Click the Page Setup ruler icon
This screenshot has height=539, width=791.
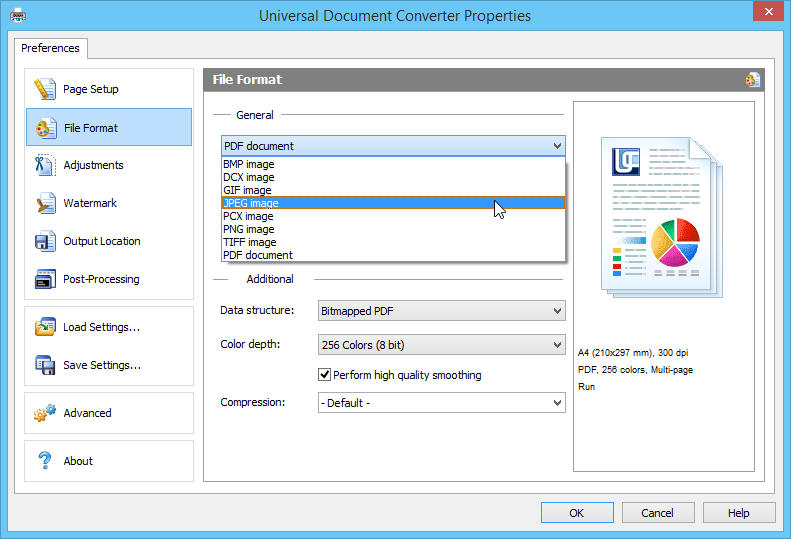tap(45, 89)
